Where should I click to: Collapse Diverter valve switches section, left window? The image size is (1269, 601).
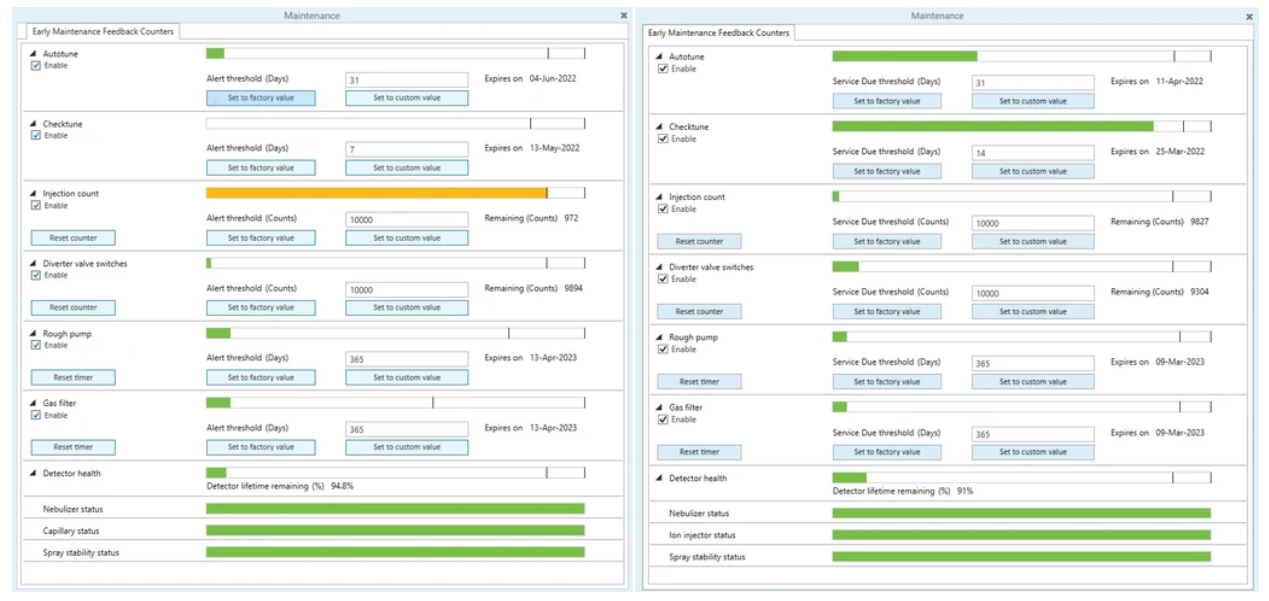point(32,264)
